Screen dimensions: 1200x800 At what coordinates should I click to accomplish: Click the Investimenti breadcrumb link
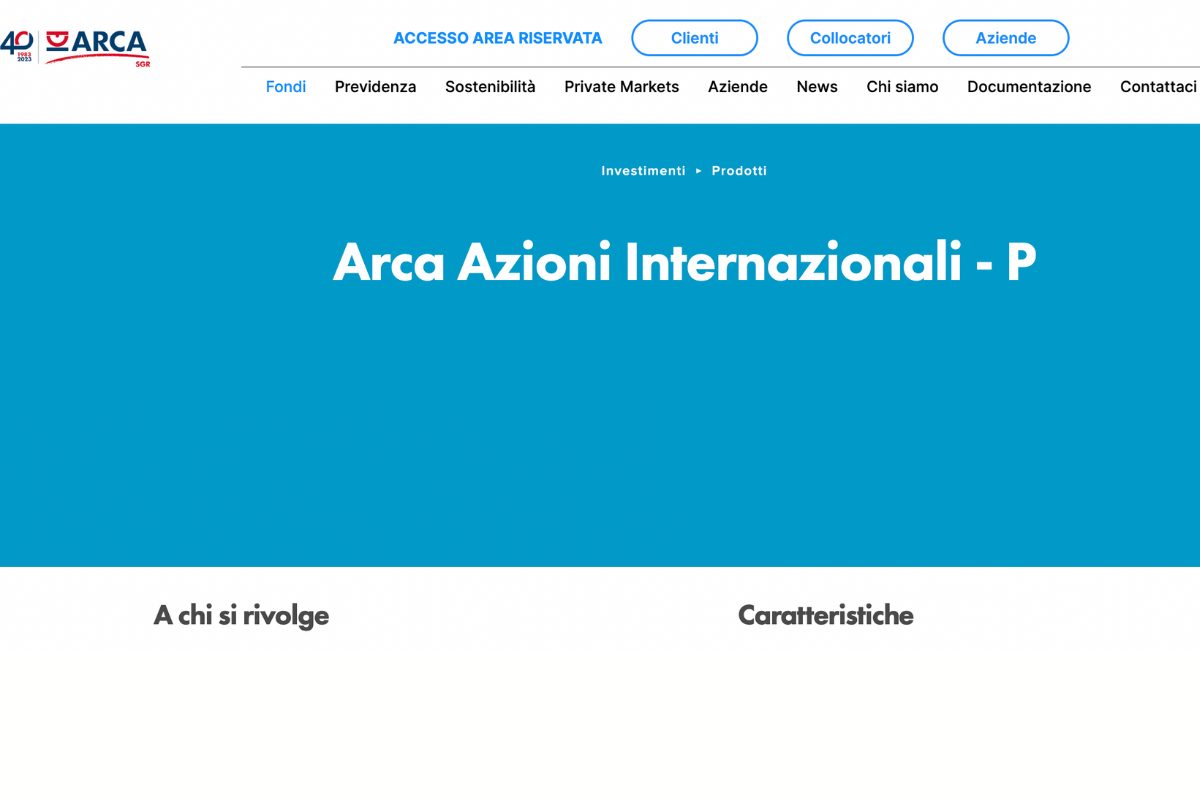pyautogui.click(x=643, y=171)
